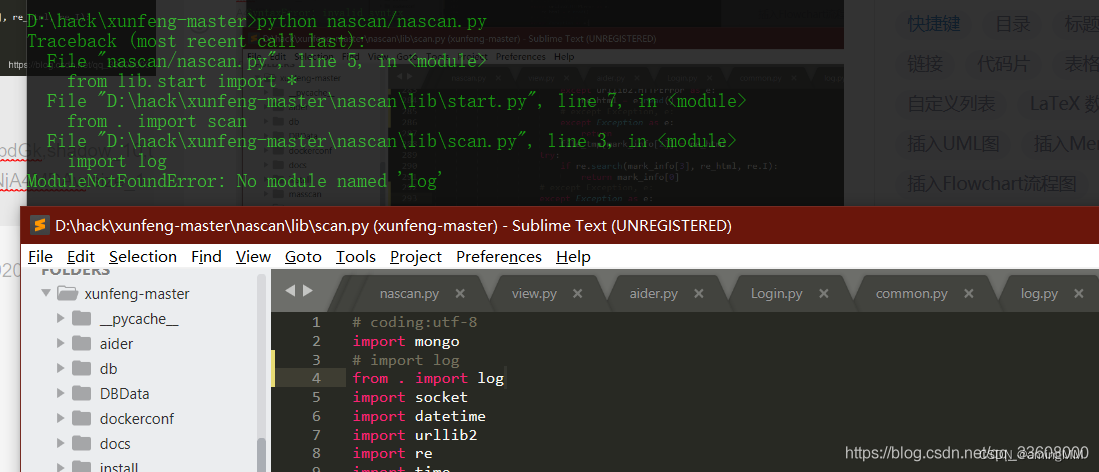This screenshot has width=1099, height=472.
Task: Collapse the xunfeng-master folder
Action: tap(46, 293)
